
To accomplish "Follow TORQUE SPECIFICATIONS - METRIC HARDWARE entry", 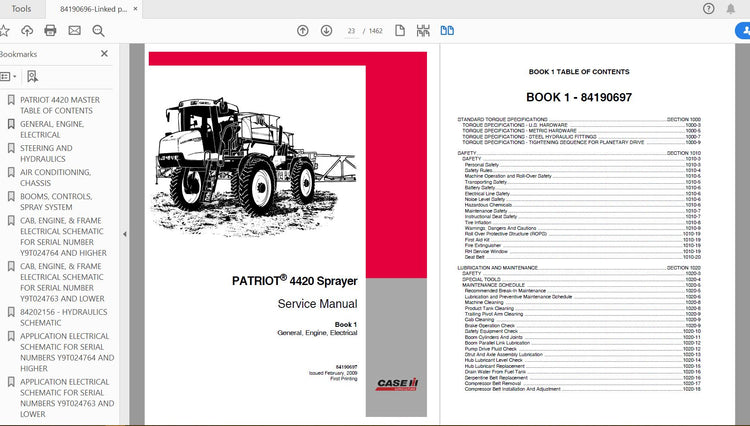I will (582, 131).
